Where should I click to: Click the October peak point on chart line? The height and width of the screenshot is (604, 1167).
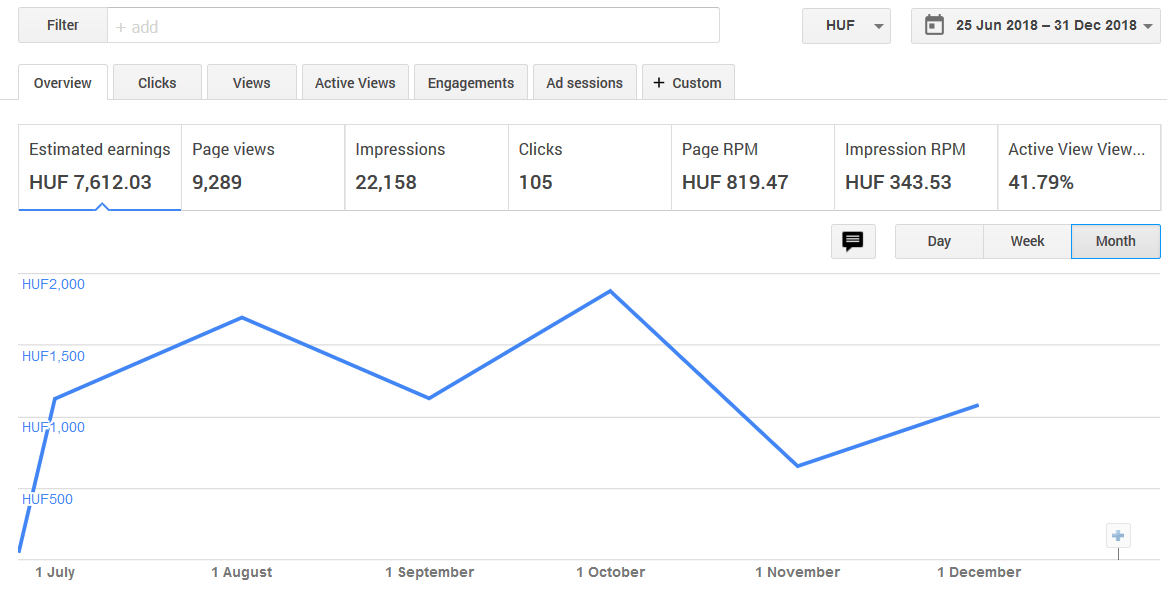coord(610,291)
